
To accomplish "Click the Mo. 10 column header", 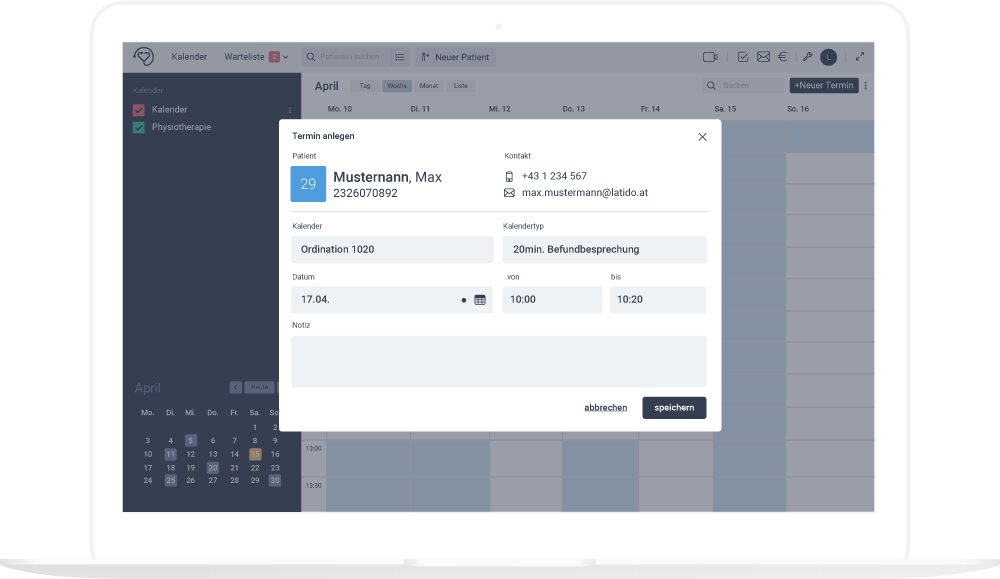I will coord(340,109).
